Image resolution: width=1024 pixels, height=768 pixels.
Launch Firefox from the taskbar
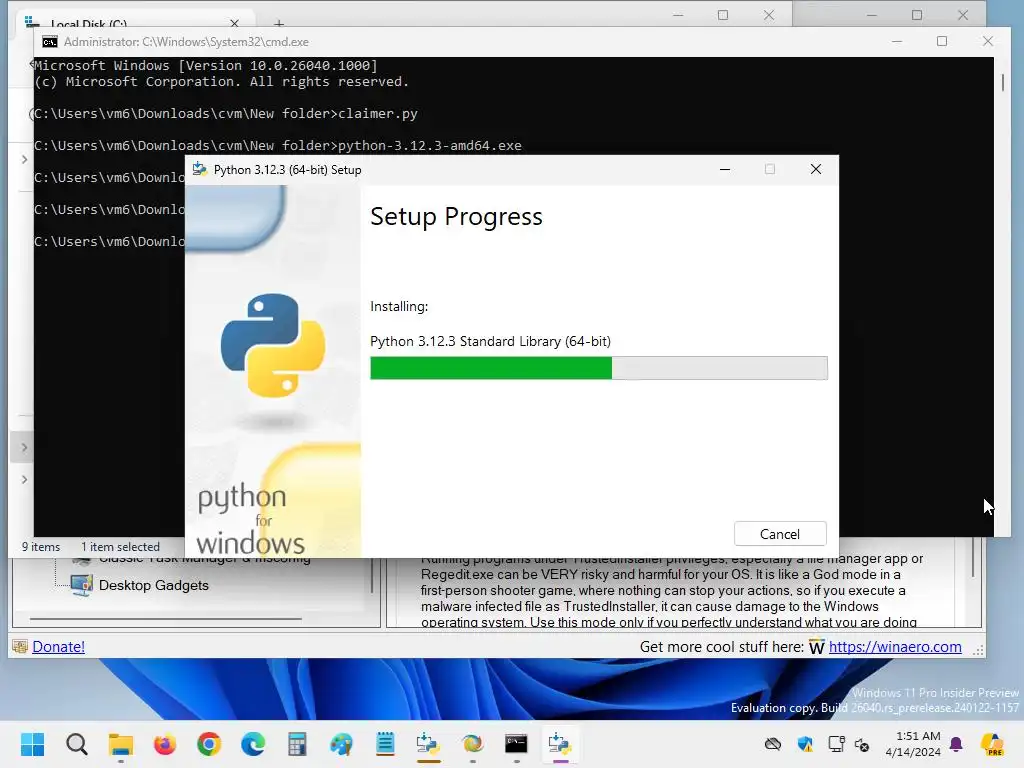click(165, 744)
